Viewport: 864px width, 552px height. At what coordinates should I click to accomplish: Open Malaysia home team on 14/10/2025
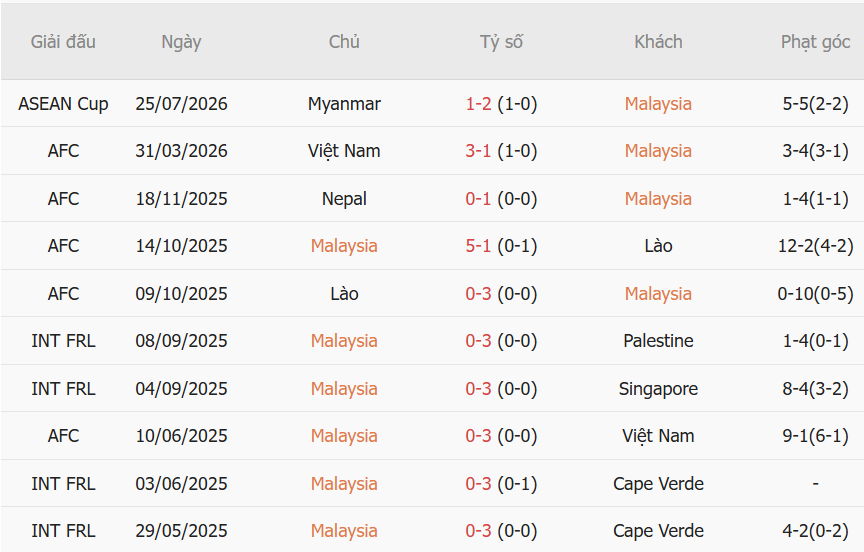pyautogui.click(x=344, y=246)
